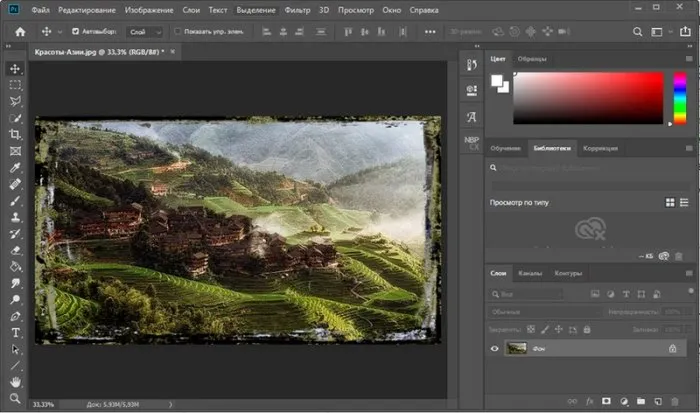The width and height of the screenshot is (700, 413).
Task: Select the Line tool
Action: 15,366
